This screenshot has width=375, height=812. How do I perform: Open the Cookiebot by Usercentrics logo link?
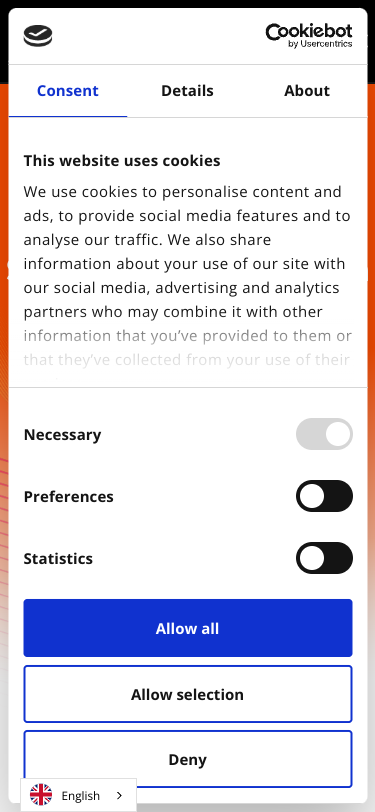[x=309, y=36]
